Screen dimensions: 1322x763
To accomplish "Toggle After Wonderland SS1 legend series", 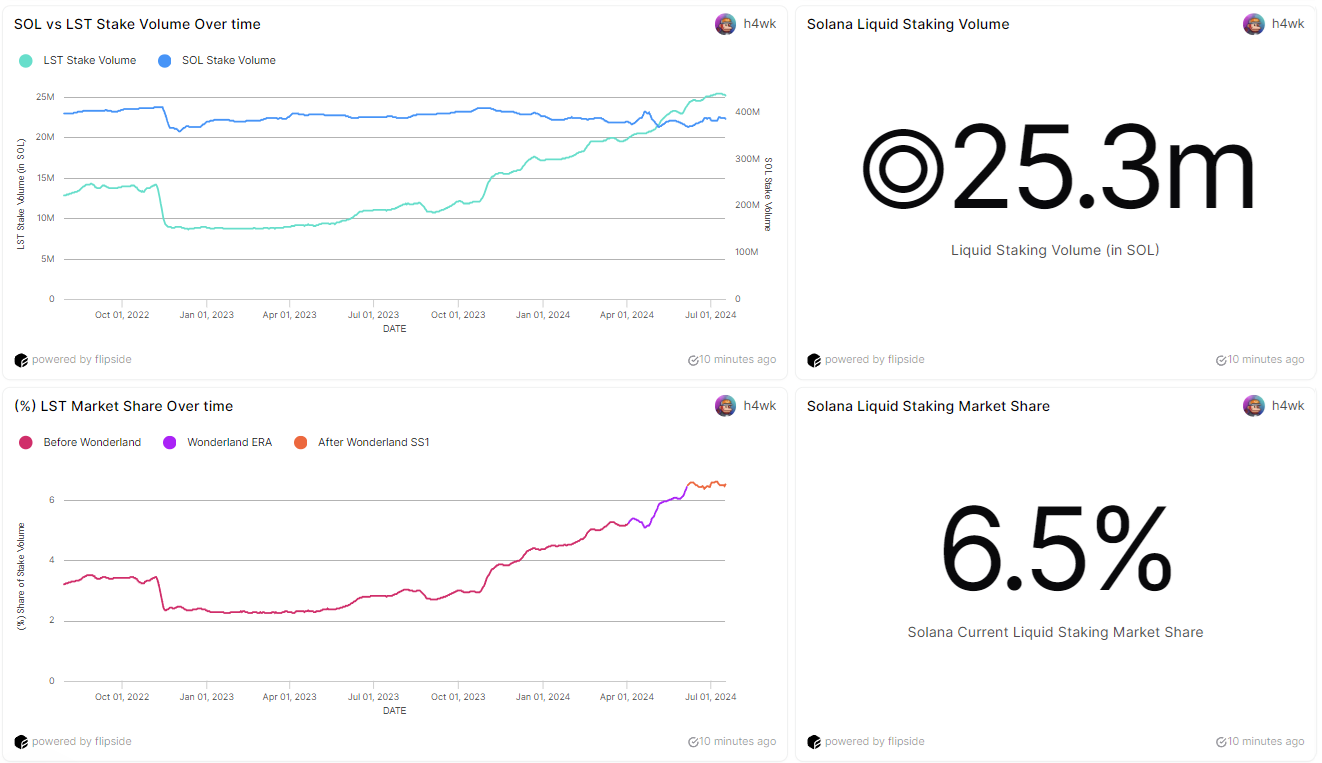I will [x=373, y=442].
